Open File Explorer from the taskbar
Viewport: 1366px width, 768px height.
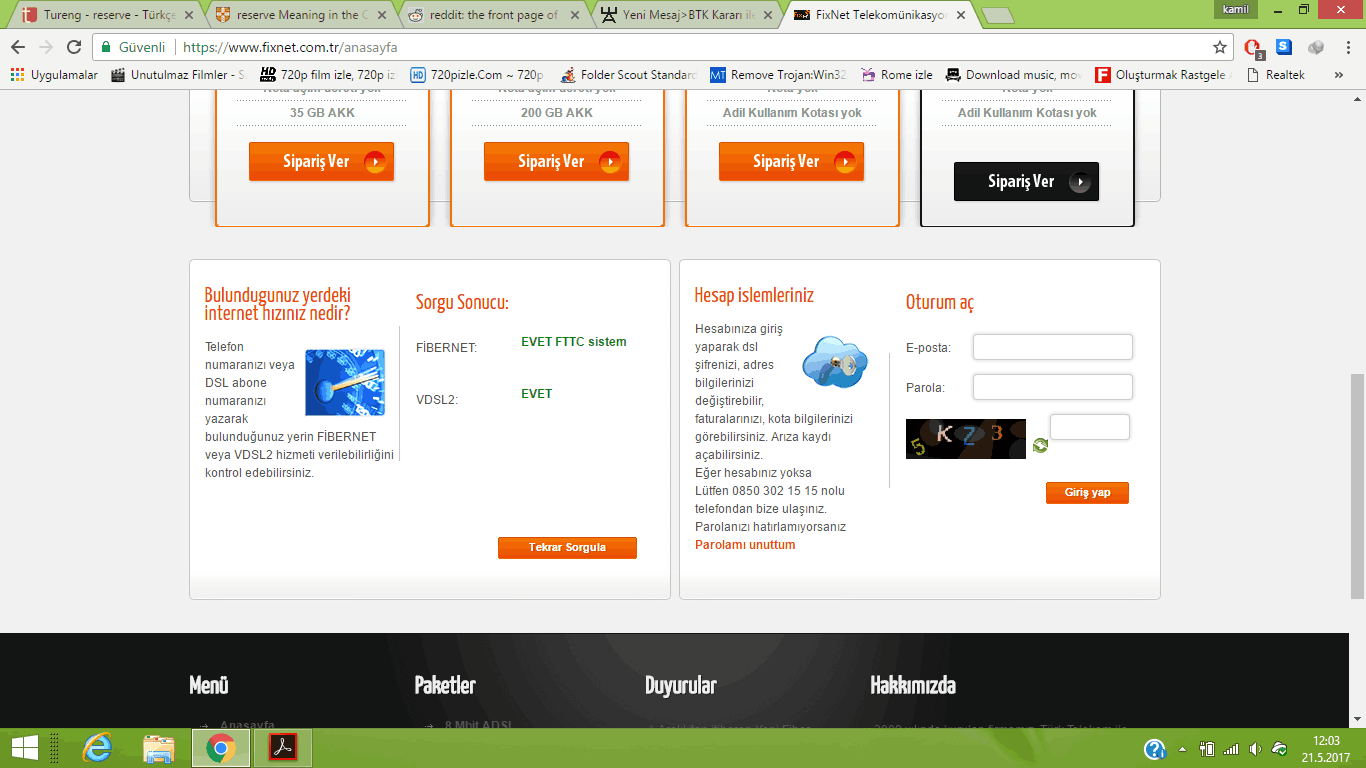click(159, 748)
